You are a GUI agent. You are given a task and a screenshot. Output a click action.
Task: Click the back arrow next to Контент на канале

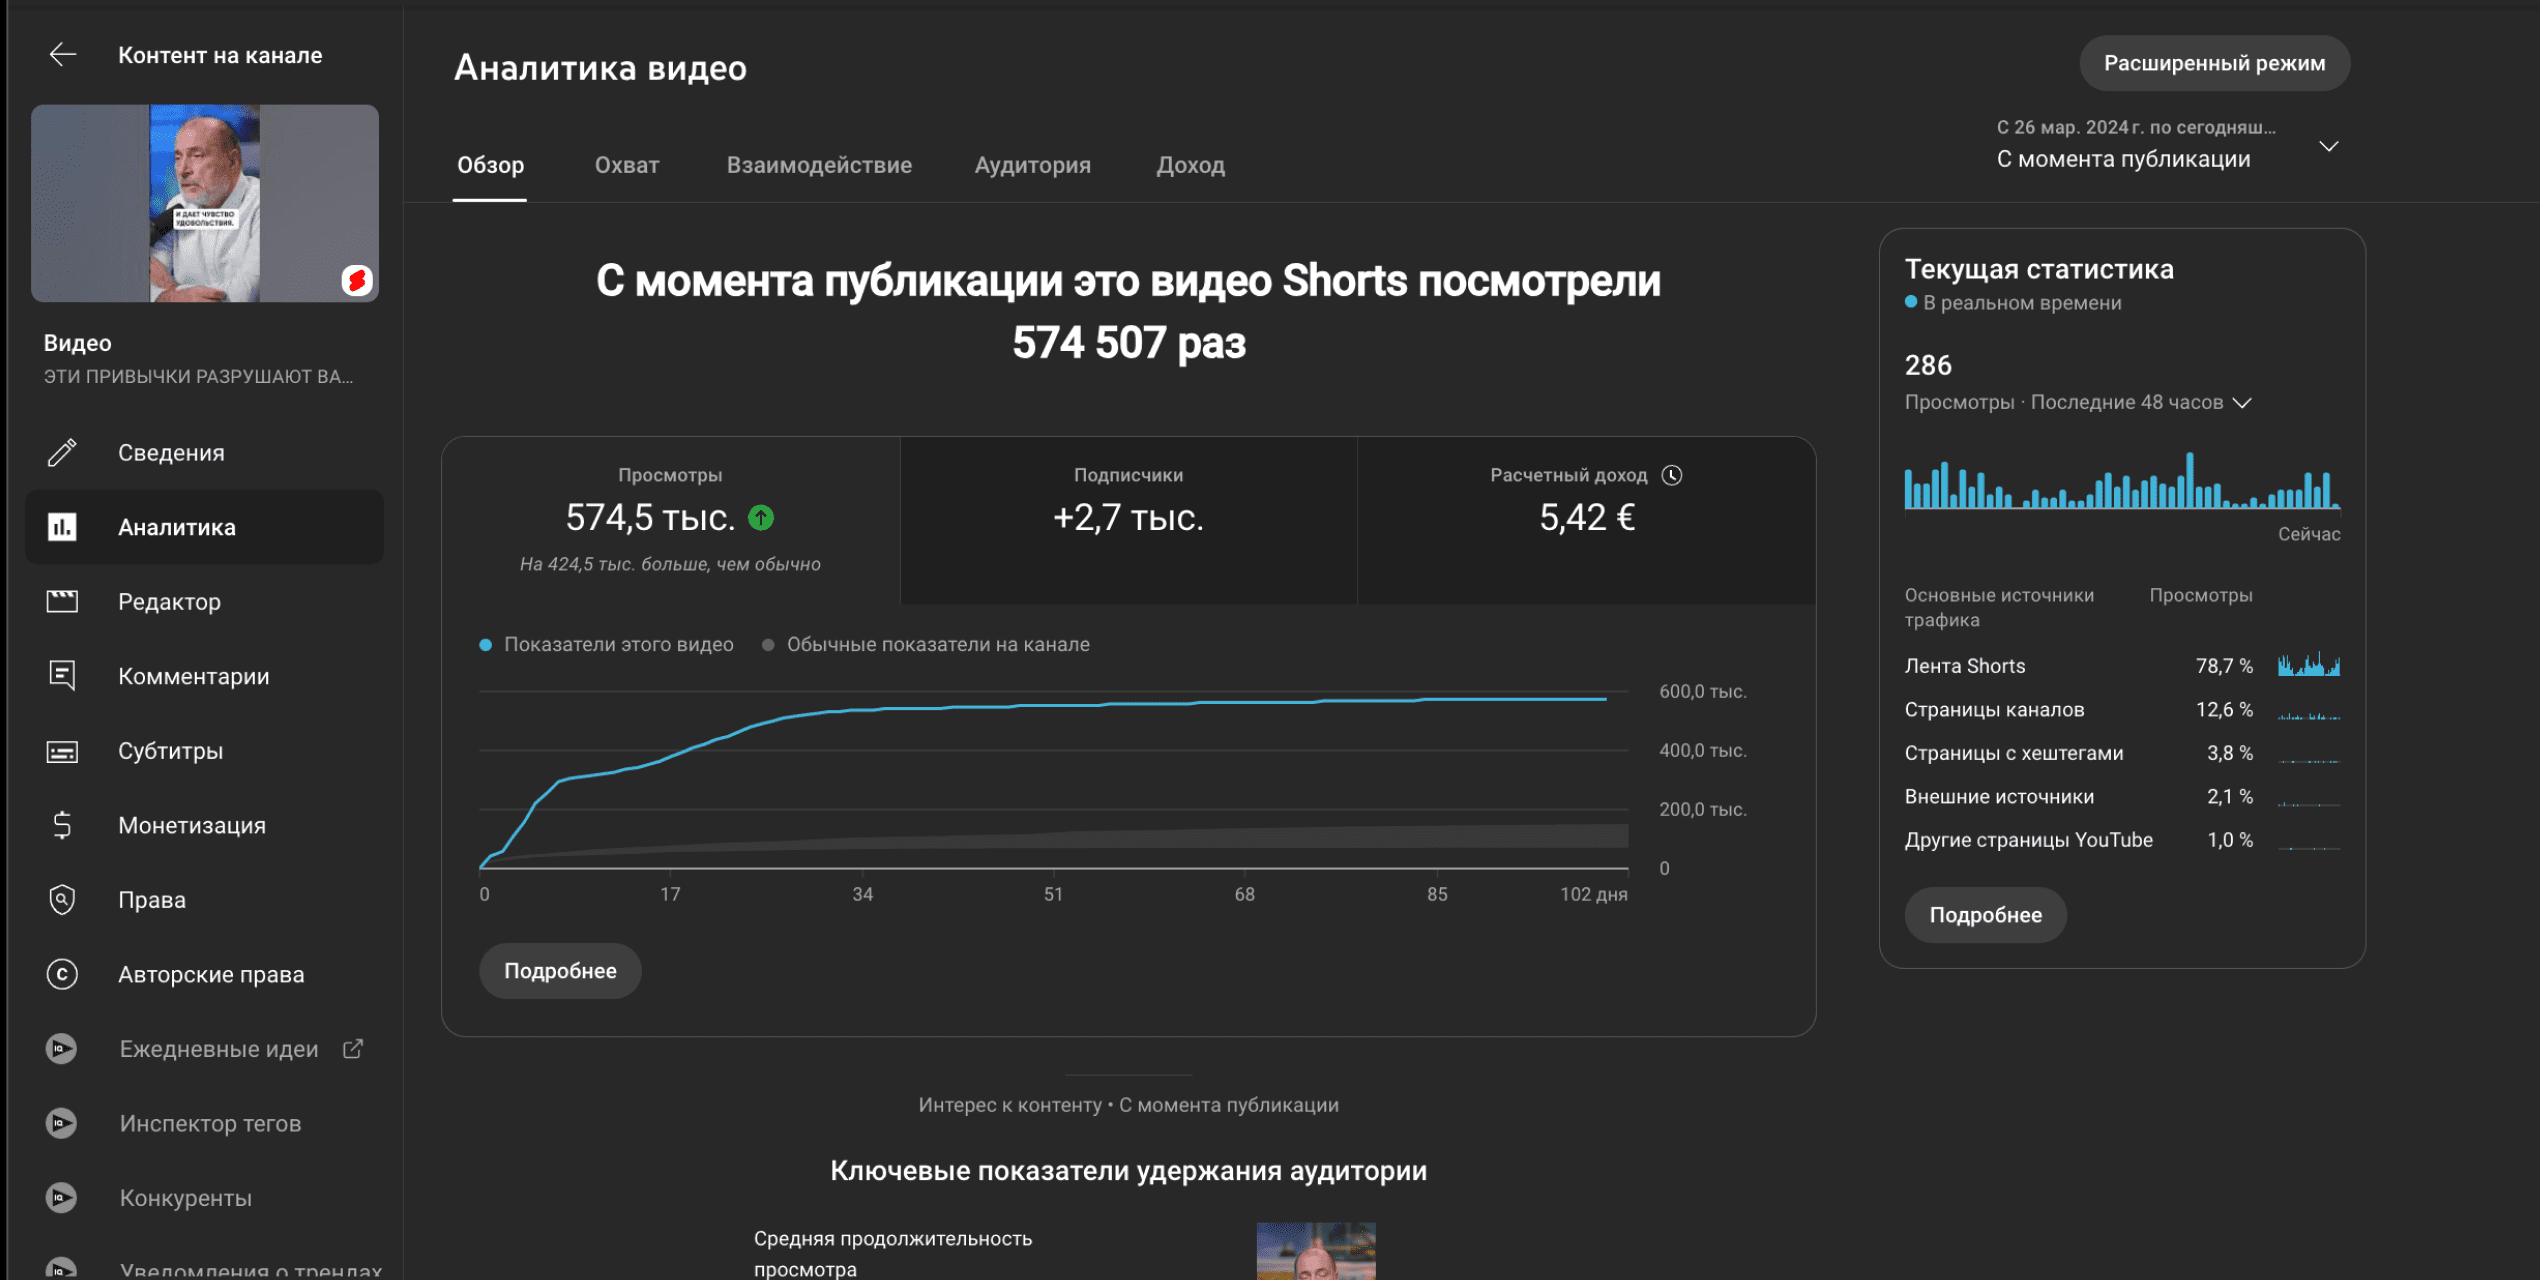[x=62, y=55]
